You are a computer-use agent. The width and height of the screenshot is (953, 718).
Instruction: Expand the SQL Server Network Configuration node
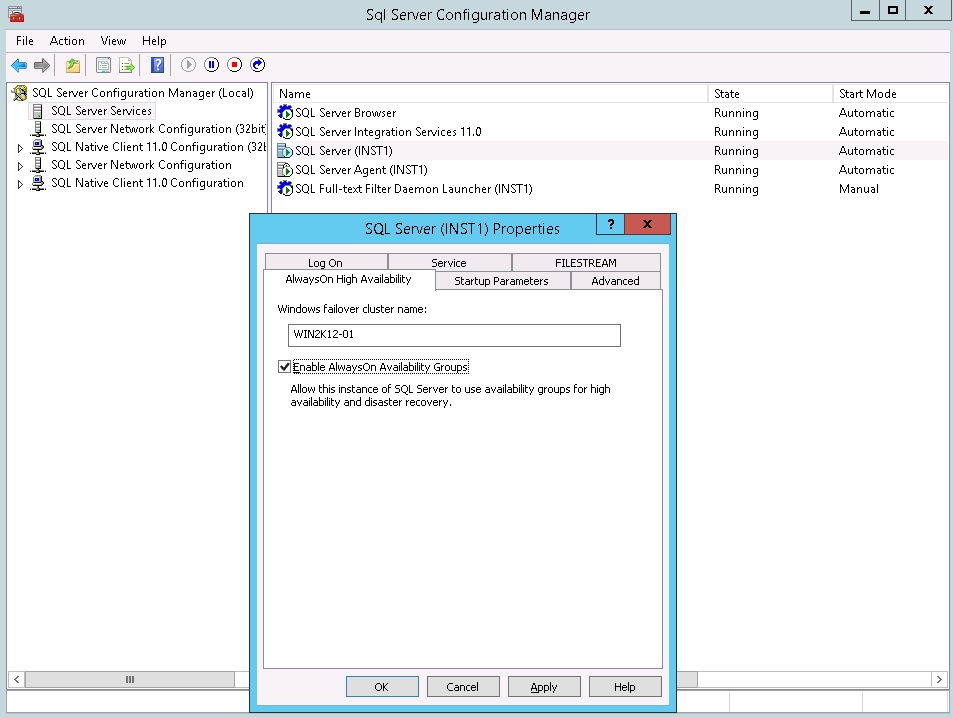tap(20, 166)
